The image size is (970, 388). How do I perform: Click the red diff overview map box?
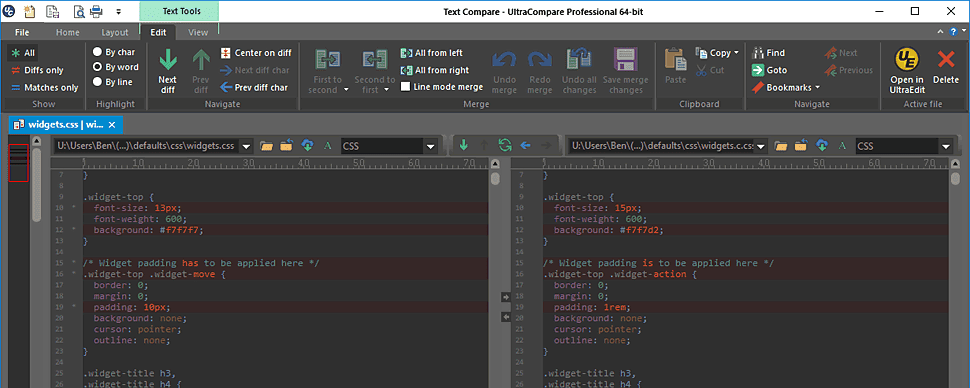click(x=19, y=163)
